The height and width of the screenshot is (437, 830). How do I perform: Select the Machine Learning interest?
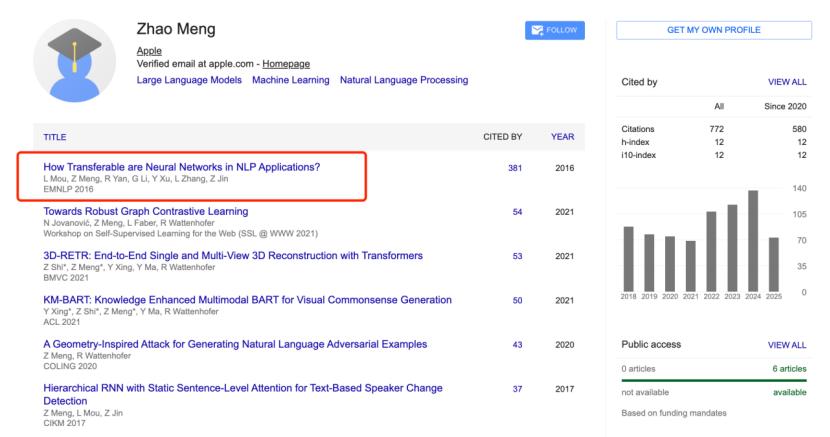[291, 80]
